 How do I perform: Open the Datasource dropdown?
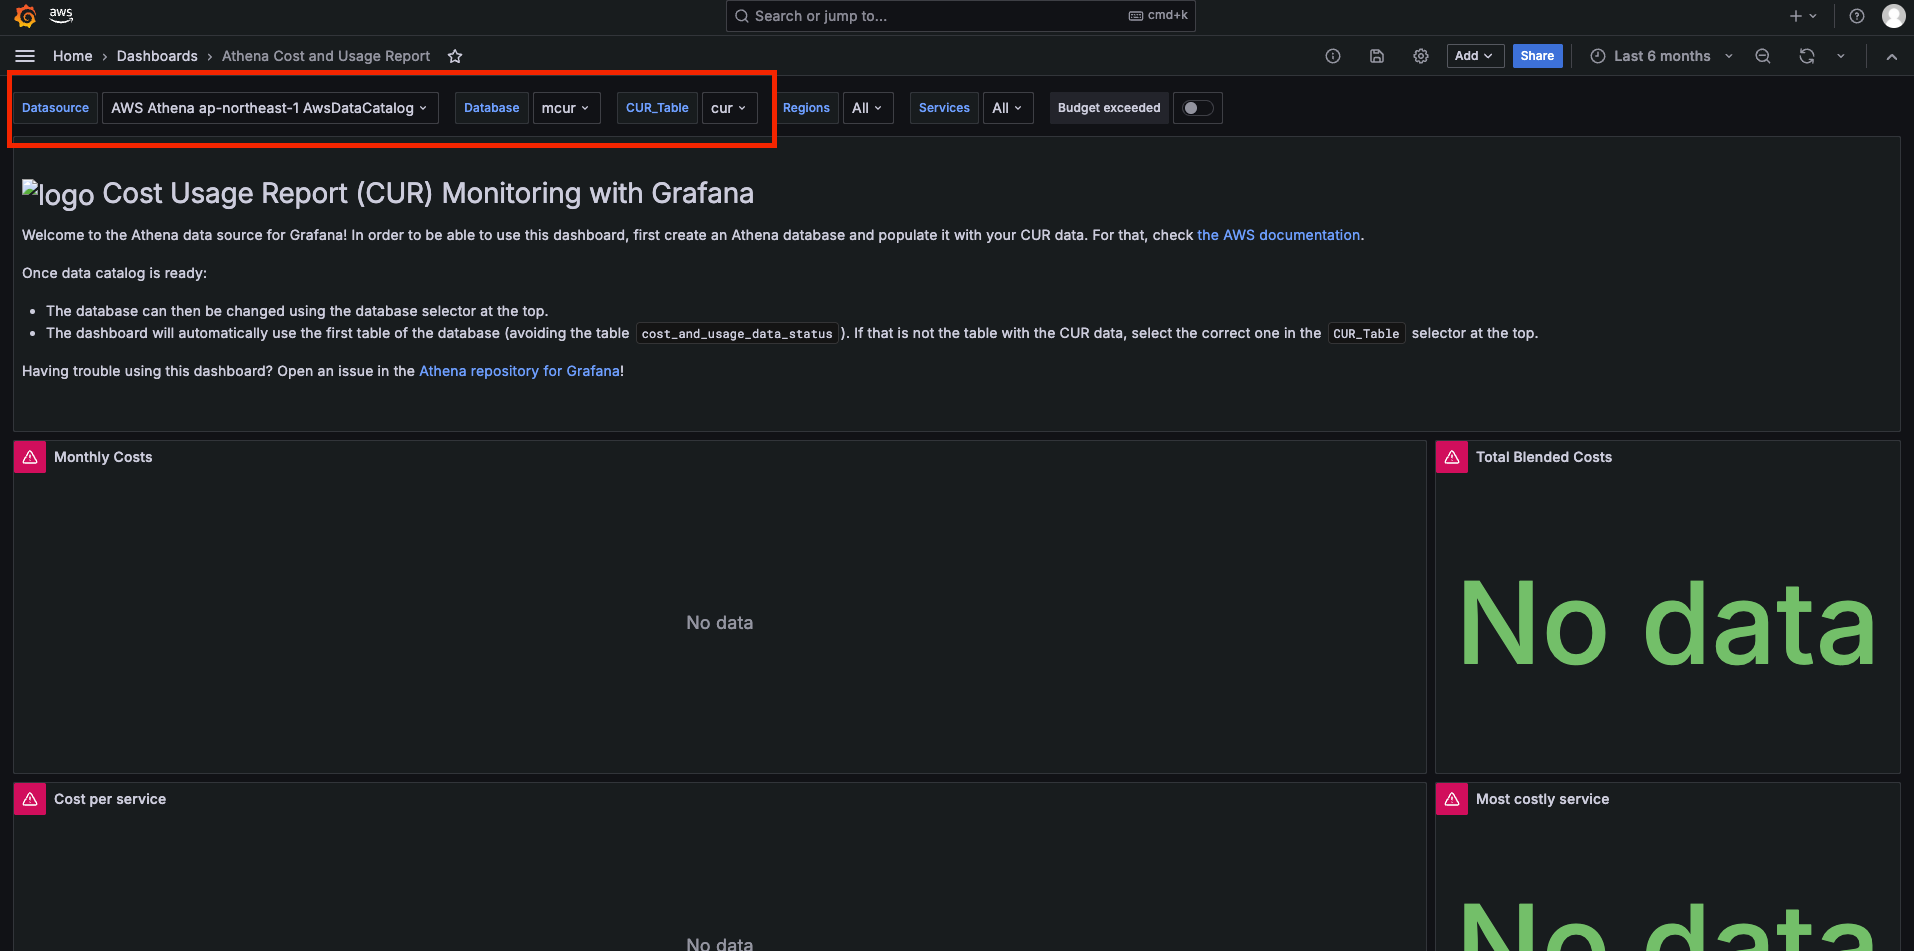[270, 108]
